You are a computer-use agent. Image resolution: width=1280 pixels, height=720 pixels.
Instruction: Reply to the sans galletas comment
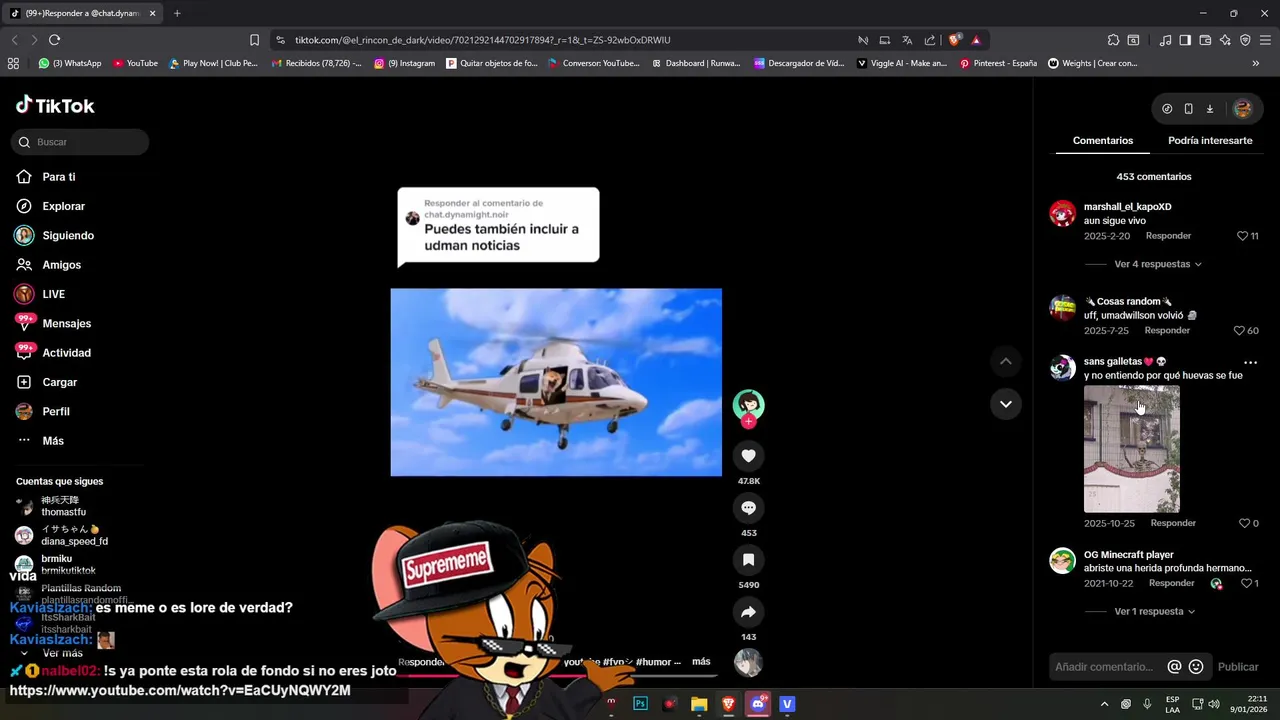click(x=1173, y=523)
